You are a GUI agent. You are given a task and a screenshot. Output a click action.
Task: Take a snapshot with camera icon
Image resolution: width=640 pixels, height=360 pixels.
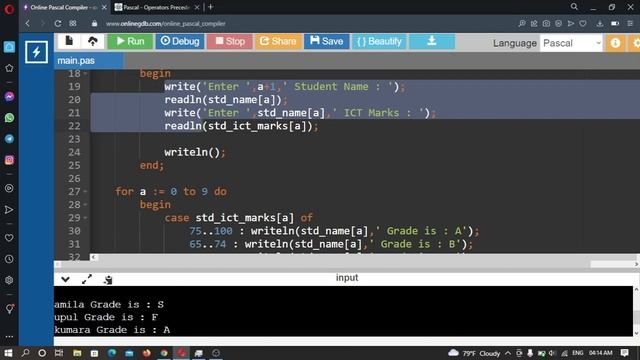[x=546, y=24]
